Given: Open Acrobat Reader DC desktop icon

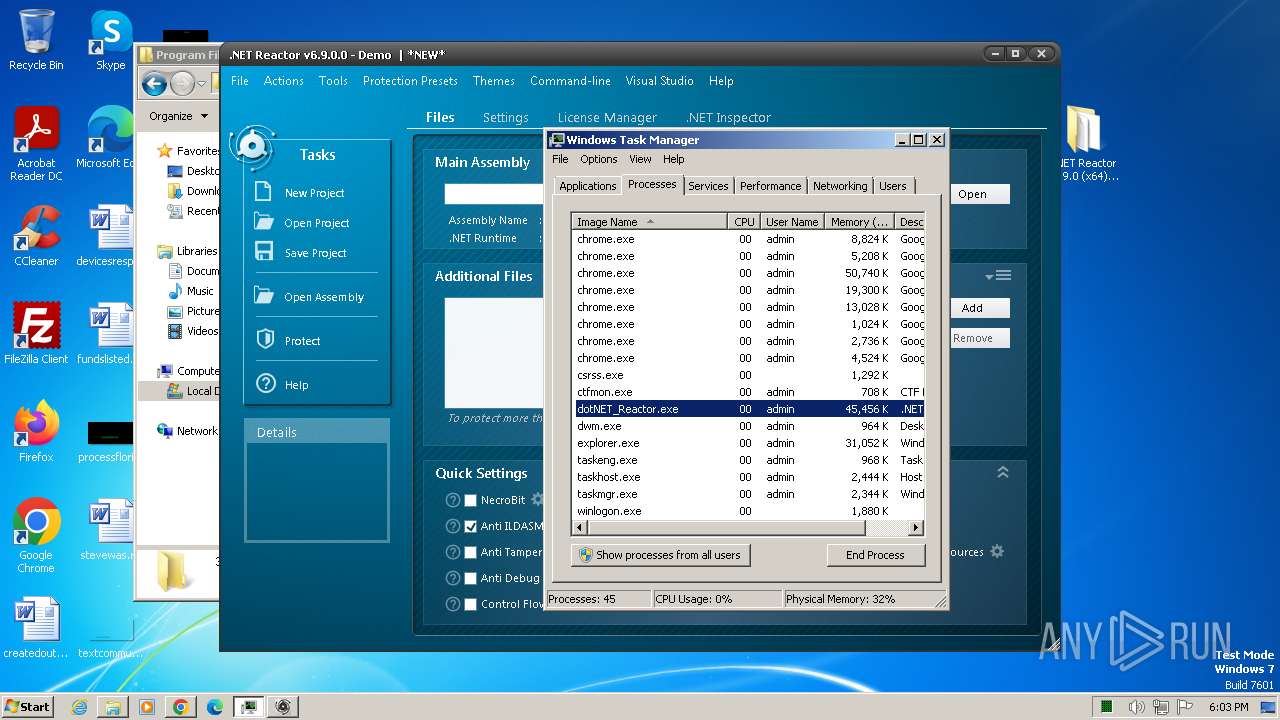Looking at the screenshot, I should pos(36,144).
